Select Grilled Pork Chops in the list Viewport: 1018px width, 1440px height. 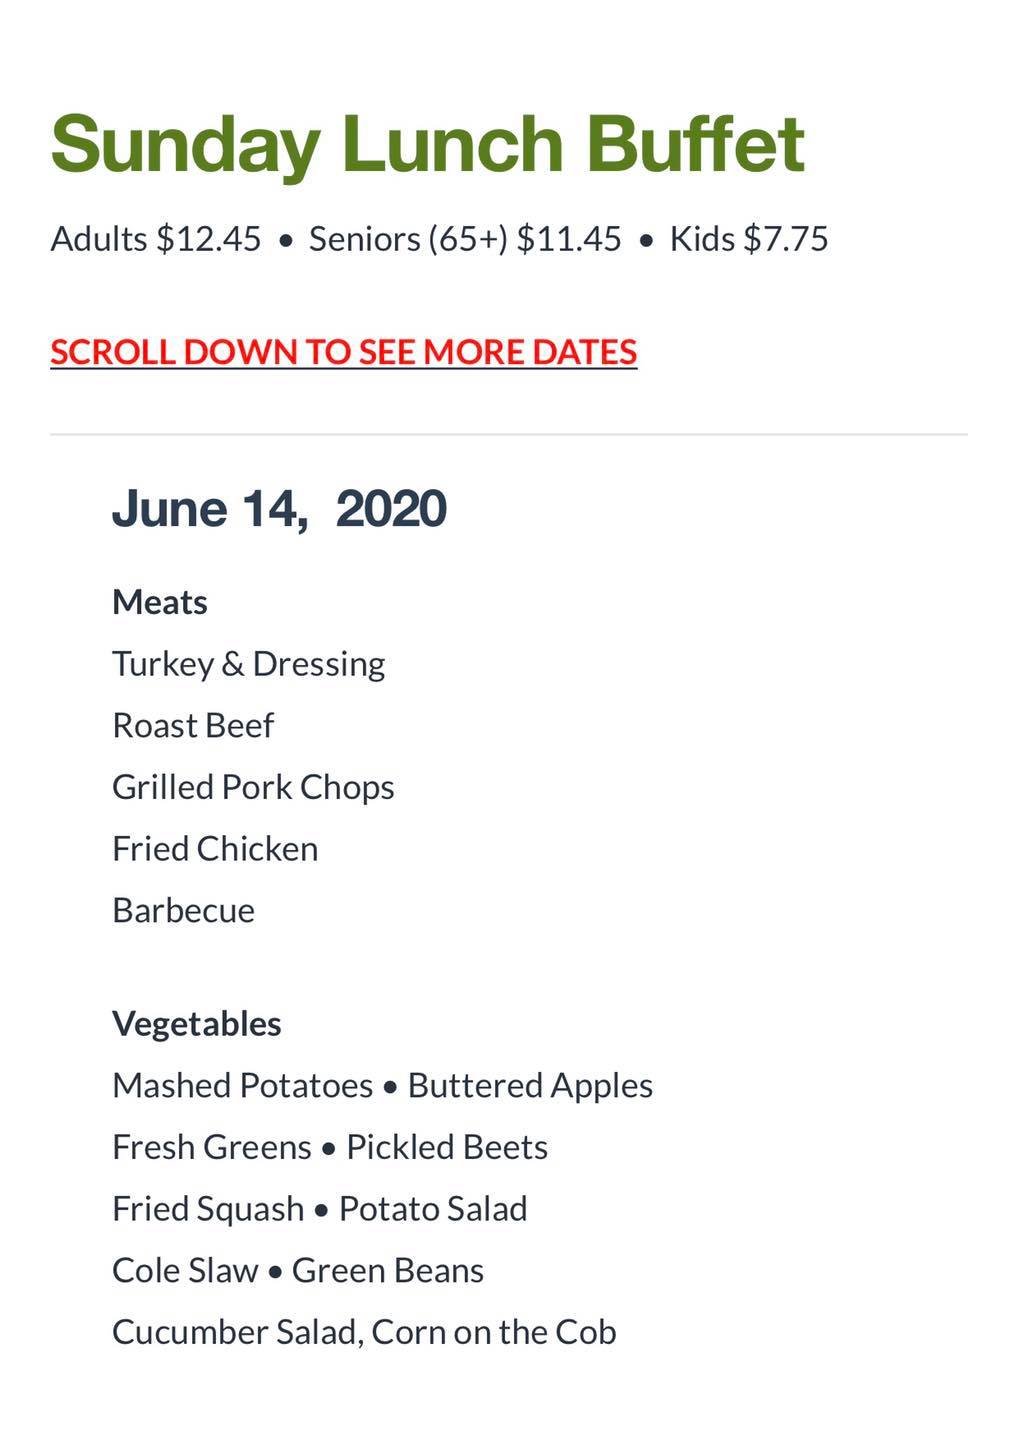pos(253,787)
